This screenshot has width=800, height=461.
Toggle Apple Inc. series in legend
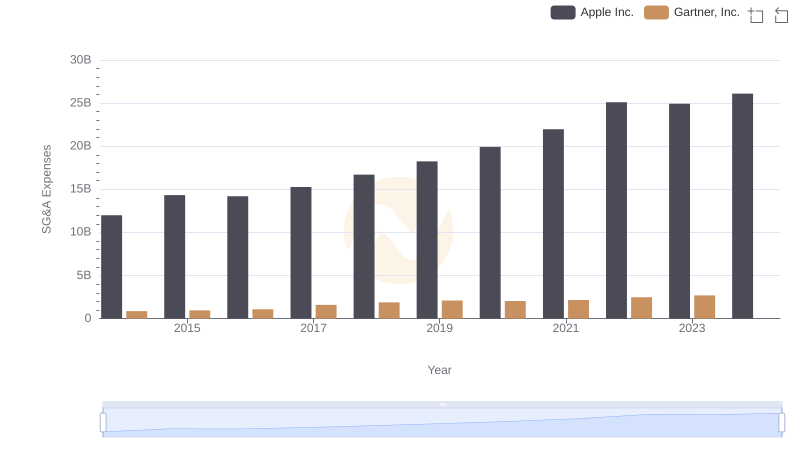pyautogui.click(x=592, y=12)
